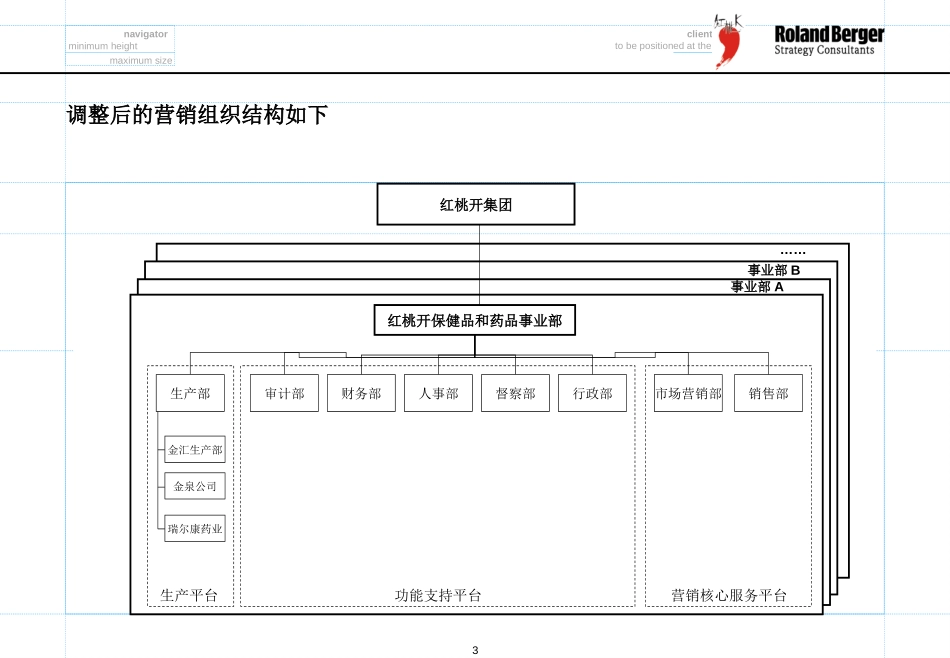
Task: Click the 市场营销部 box
Action: pos(688,393)
